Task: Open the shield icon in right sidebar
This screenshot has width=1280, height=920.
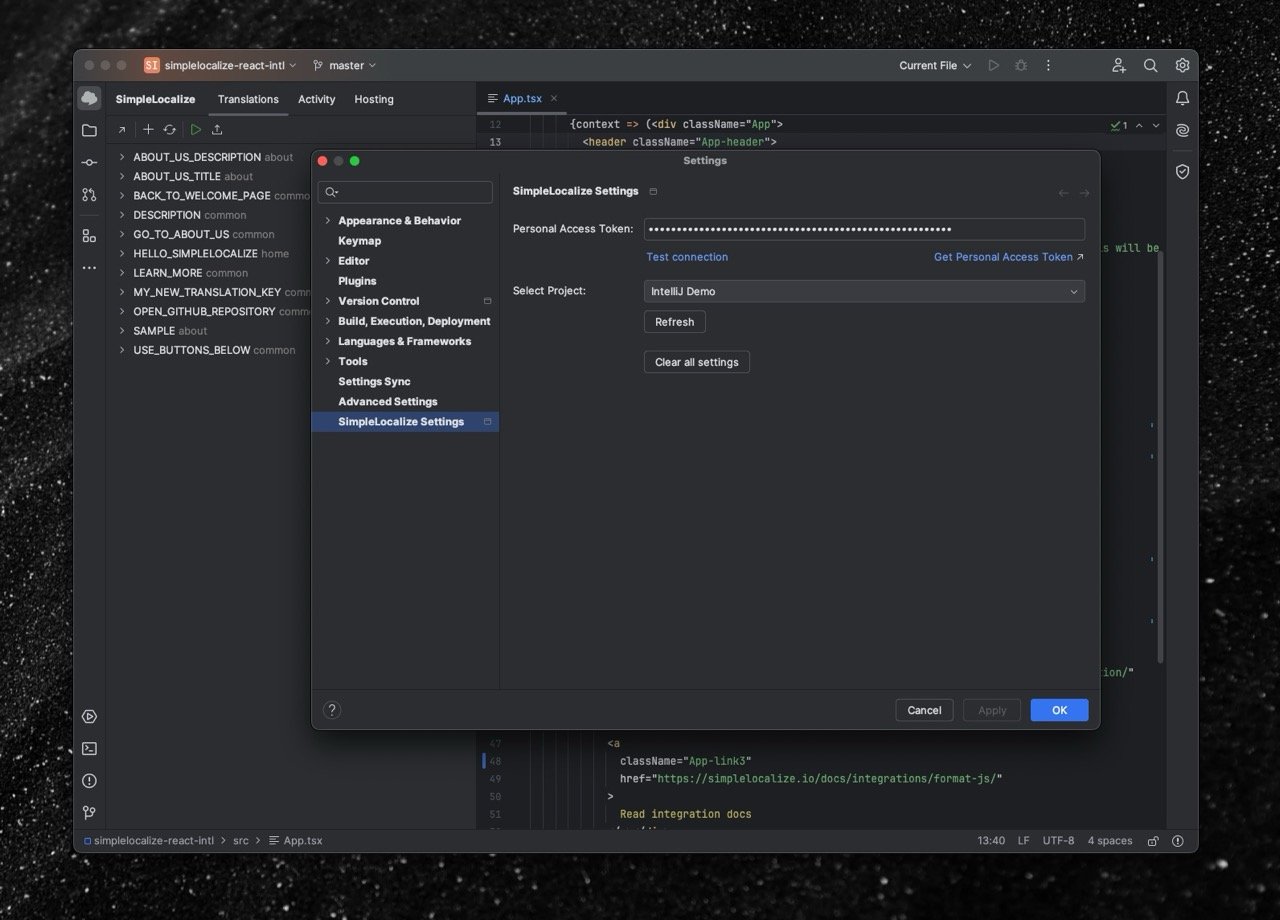Action: [x=1182, y=172]
